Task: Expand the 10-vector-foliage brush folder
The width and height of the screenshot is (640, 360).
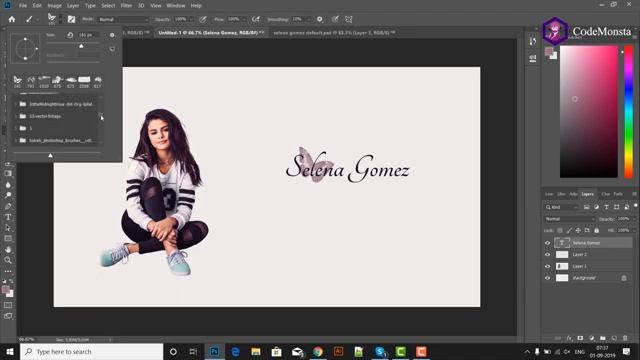Action: click(x=16, y=116)
